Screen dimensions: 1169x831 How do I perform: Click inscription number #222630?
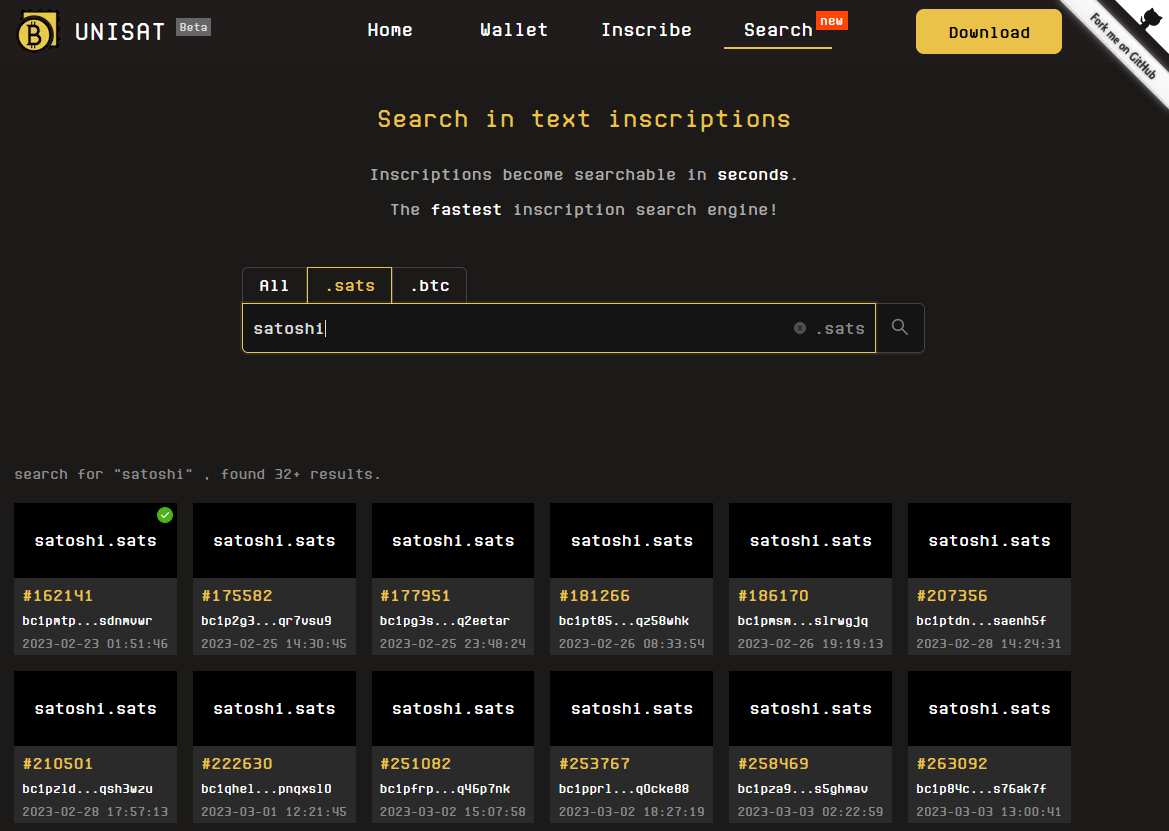236,764
